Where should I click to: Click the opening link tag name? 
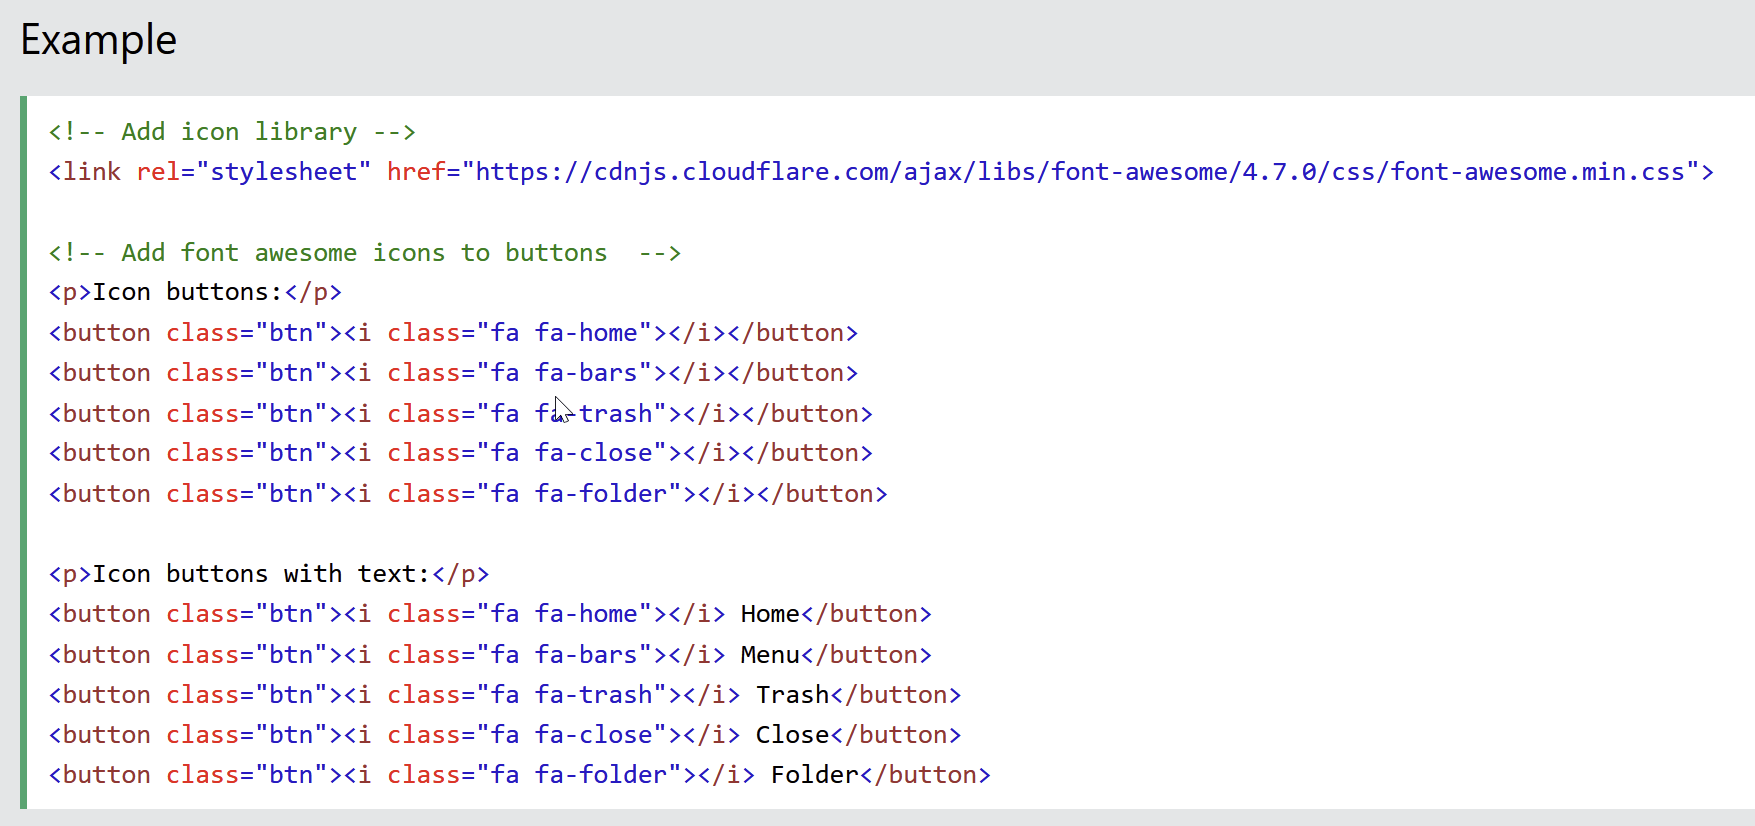91,172
